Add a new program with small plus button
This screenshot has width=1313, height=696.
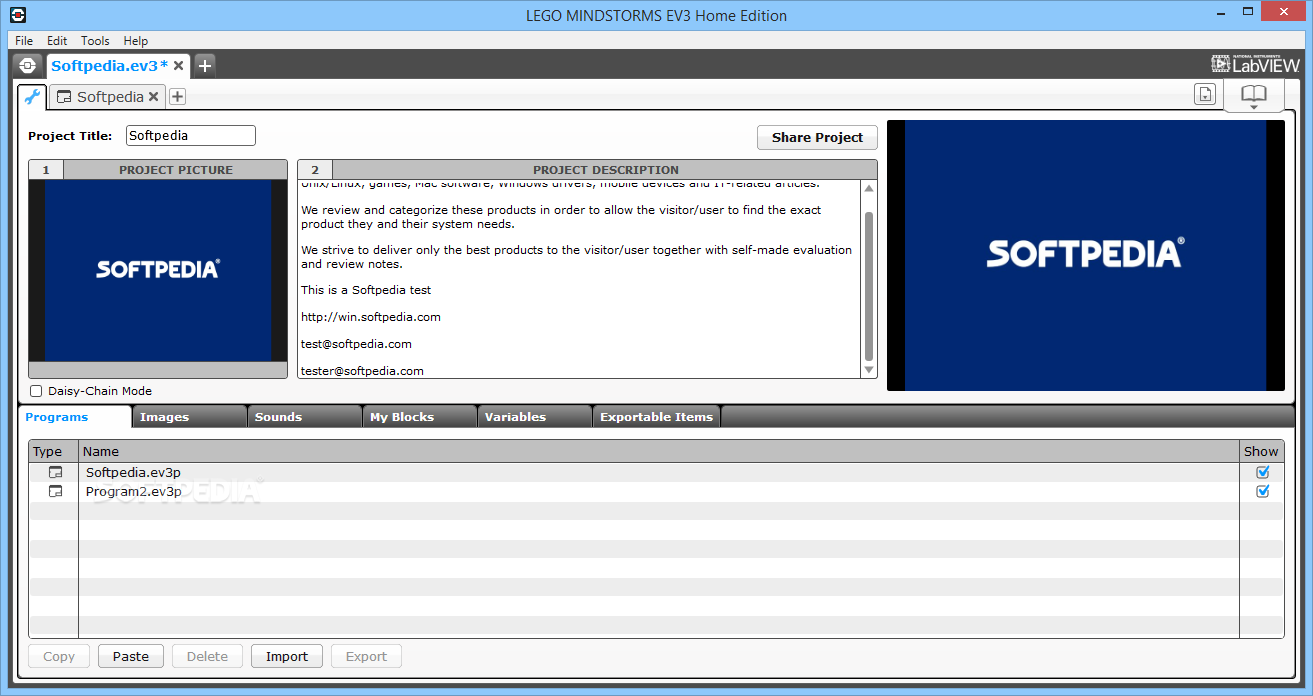[x=177, y=97]
